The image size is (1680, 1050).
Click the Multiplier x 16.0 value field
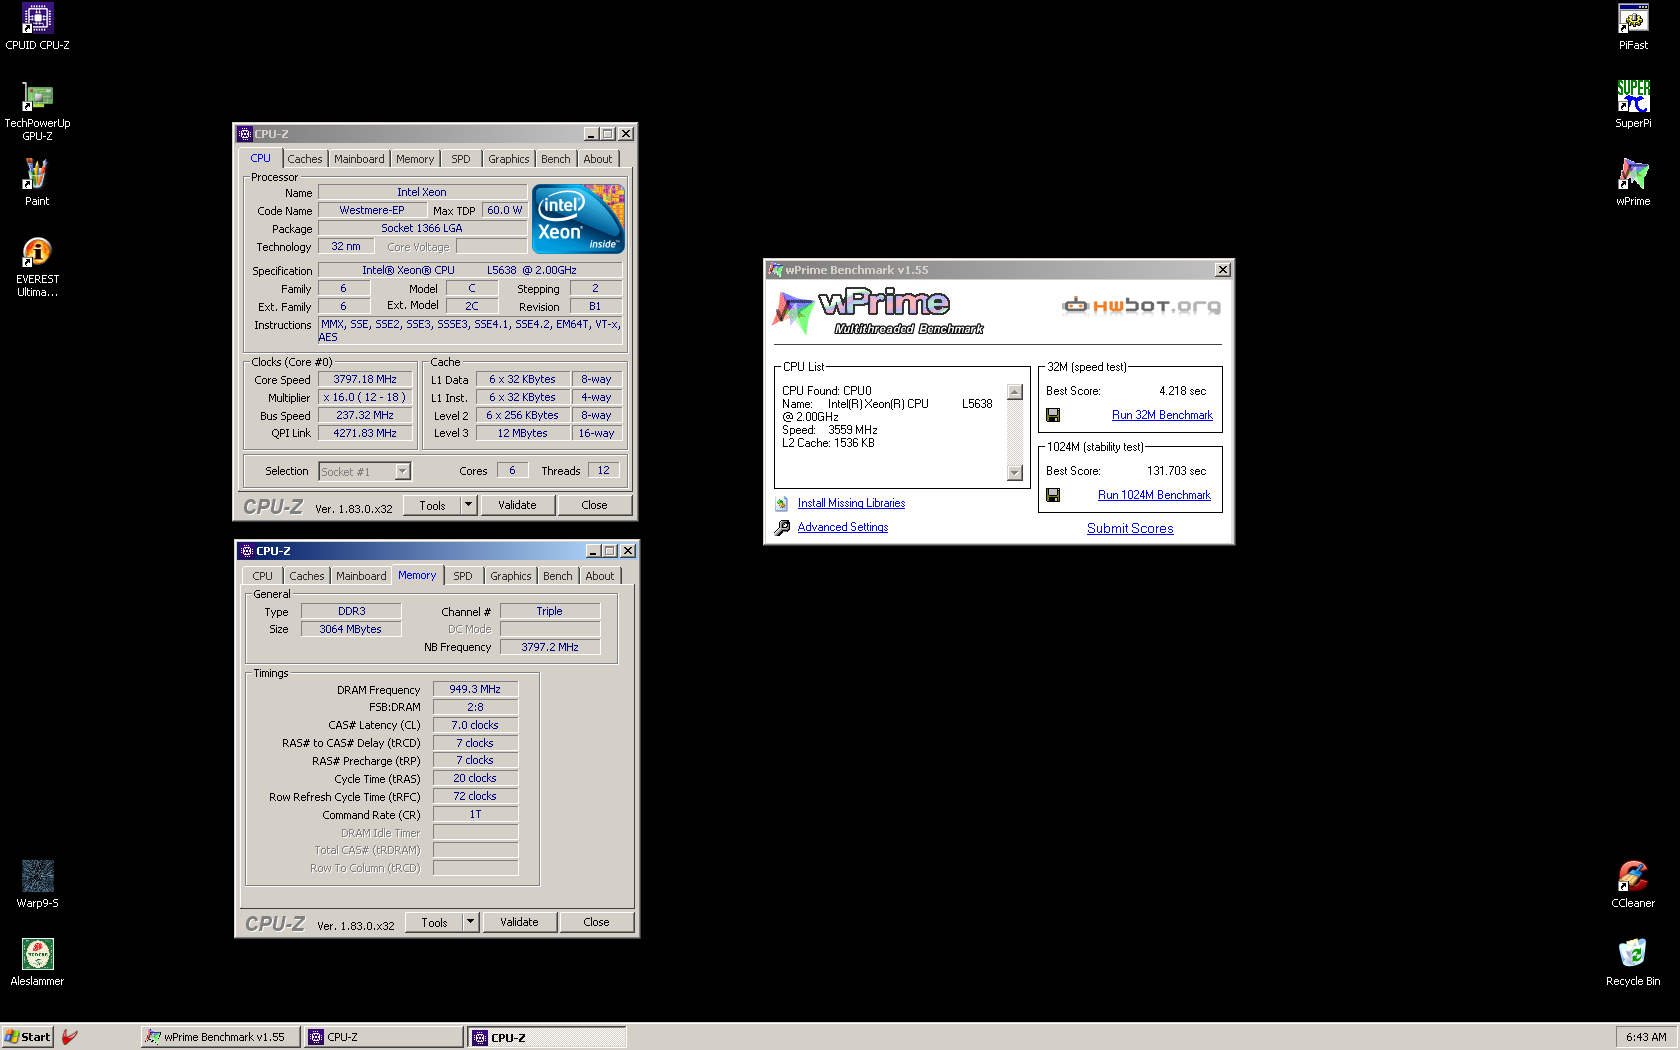(x=365, y=397)
